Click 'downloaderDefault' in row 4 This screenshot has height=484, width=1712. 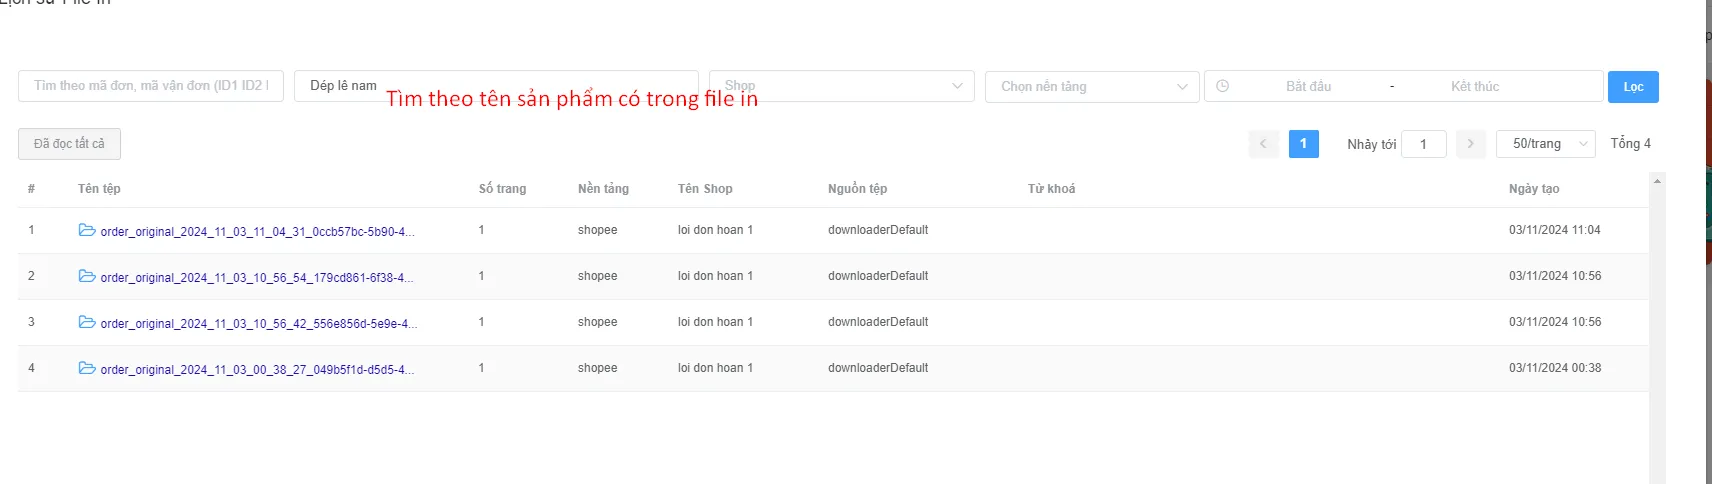(878, 368)
